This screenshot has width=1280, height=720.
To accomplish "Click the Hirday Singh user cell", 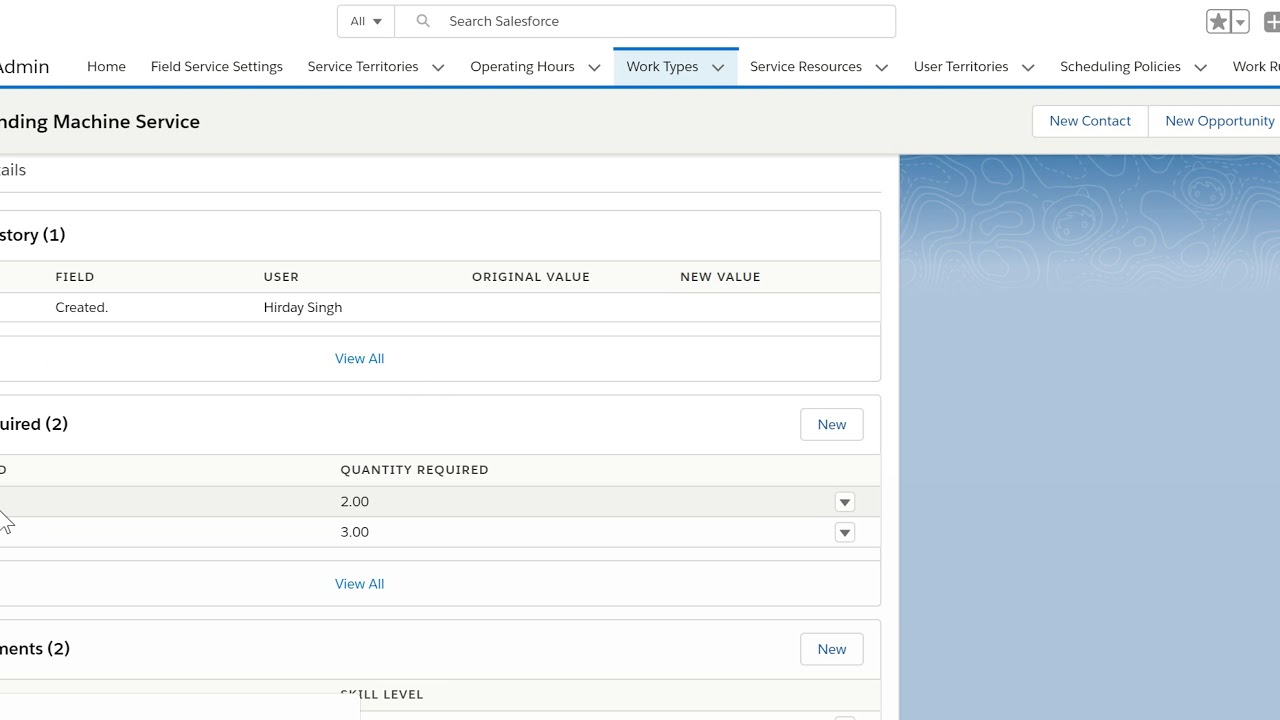I will pos(303,307).
